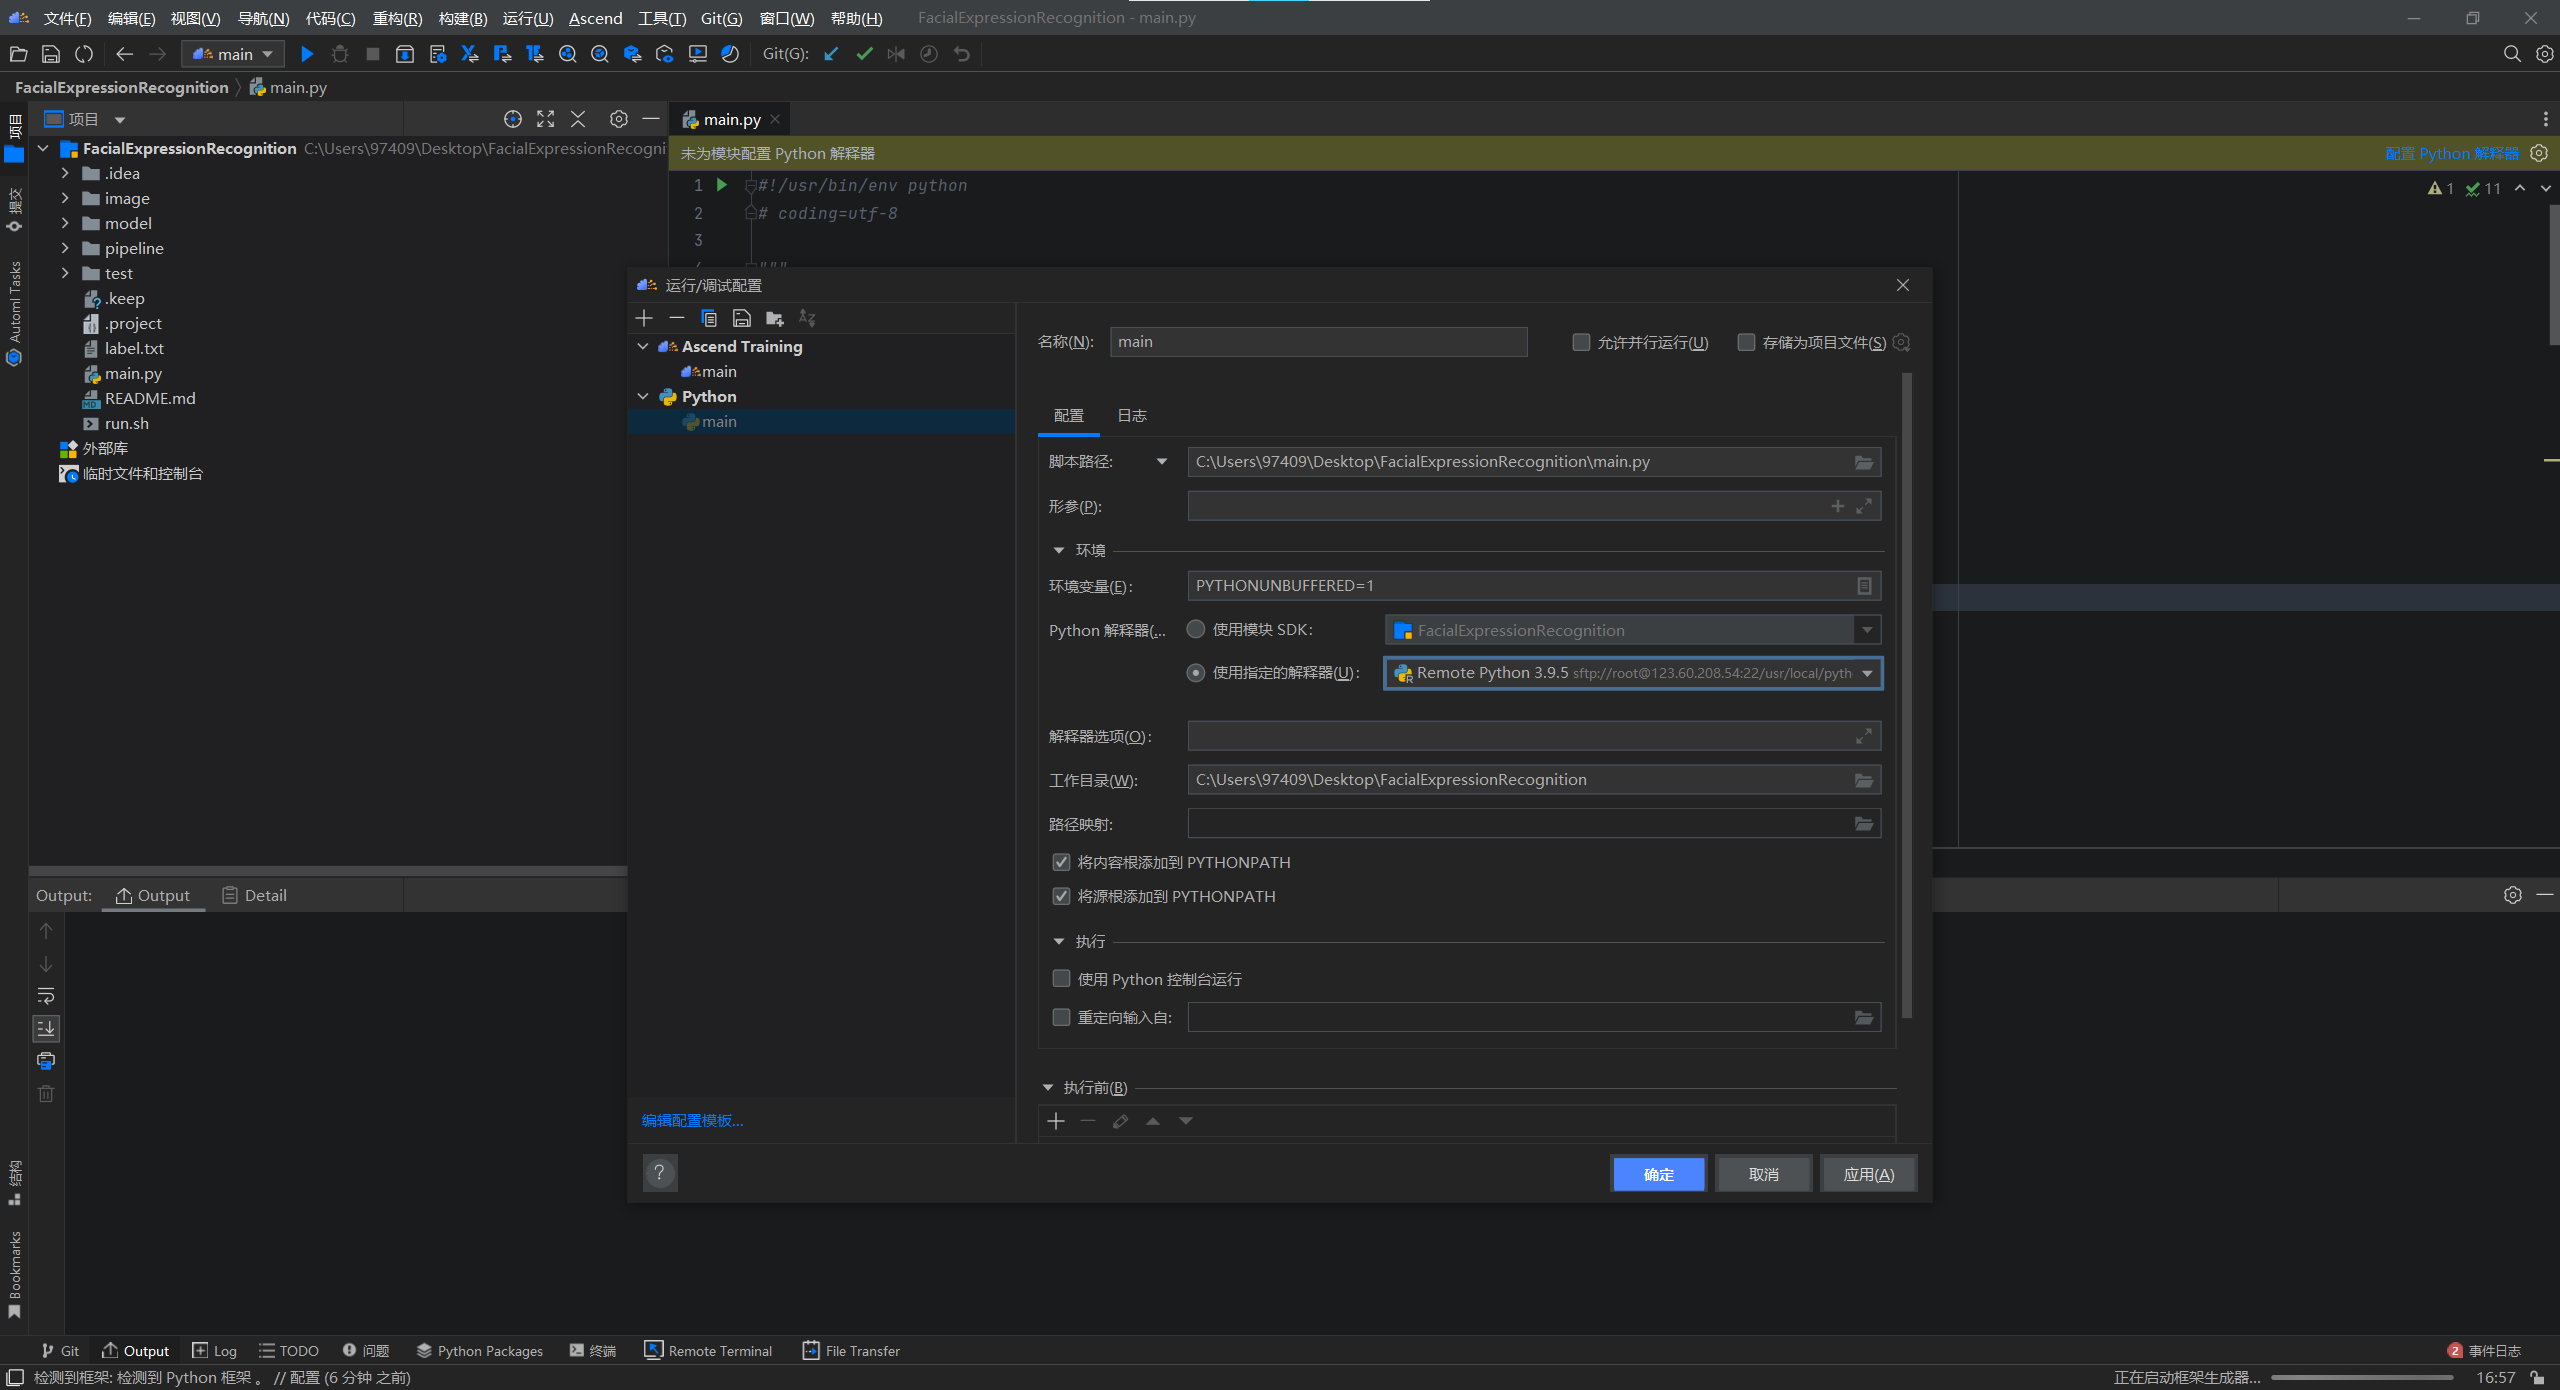This screenshot has height=1390, width=2560.
Task: Open the Remote Terminal tool window tab
Action: 708,1350
